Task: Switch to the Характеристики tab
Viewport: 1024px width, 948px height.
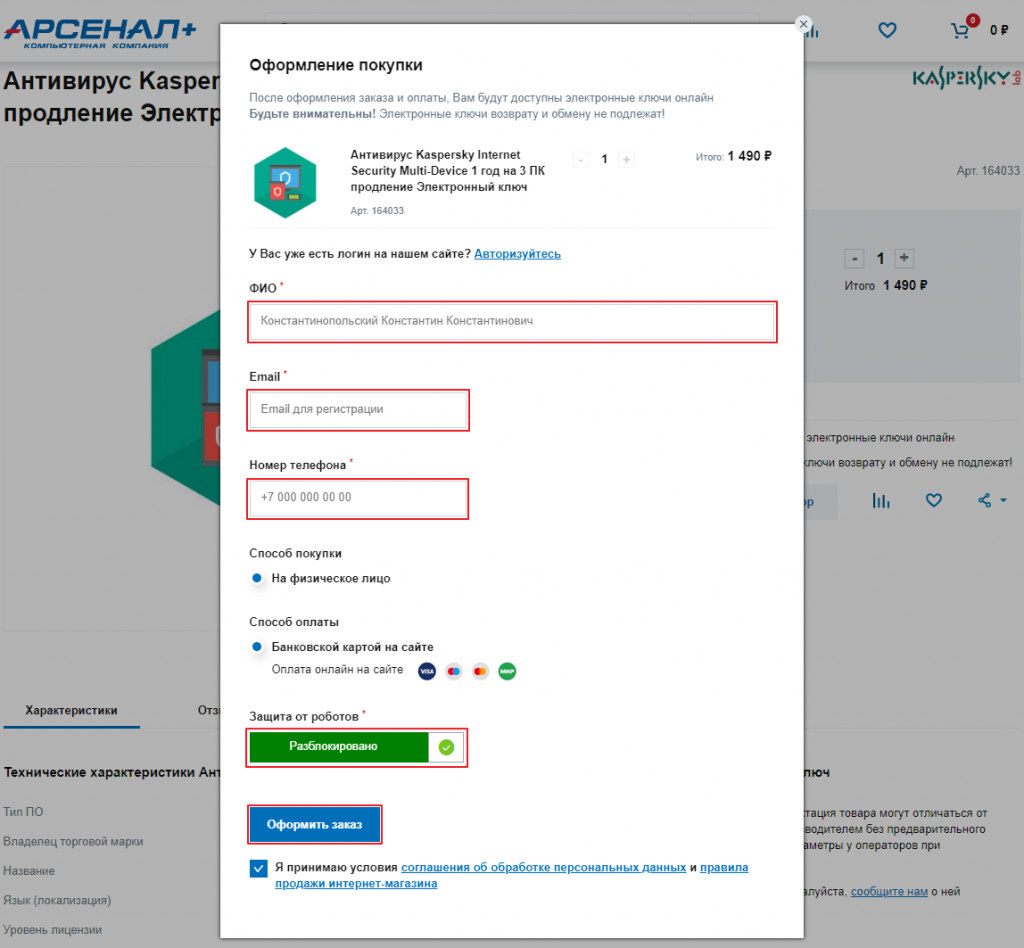Action: (x=71, y=710)
